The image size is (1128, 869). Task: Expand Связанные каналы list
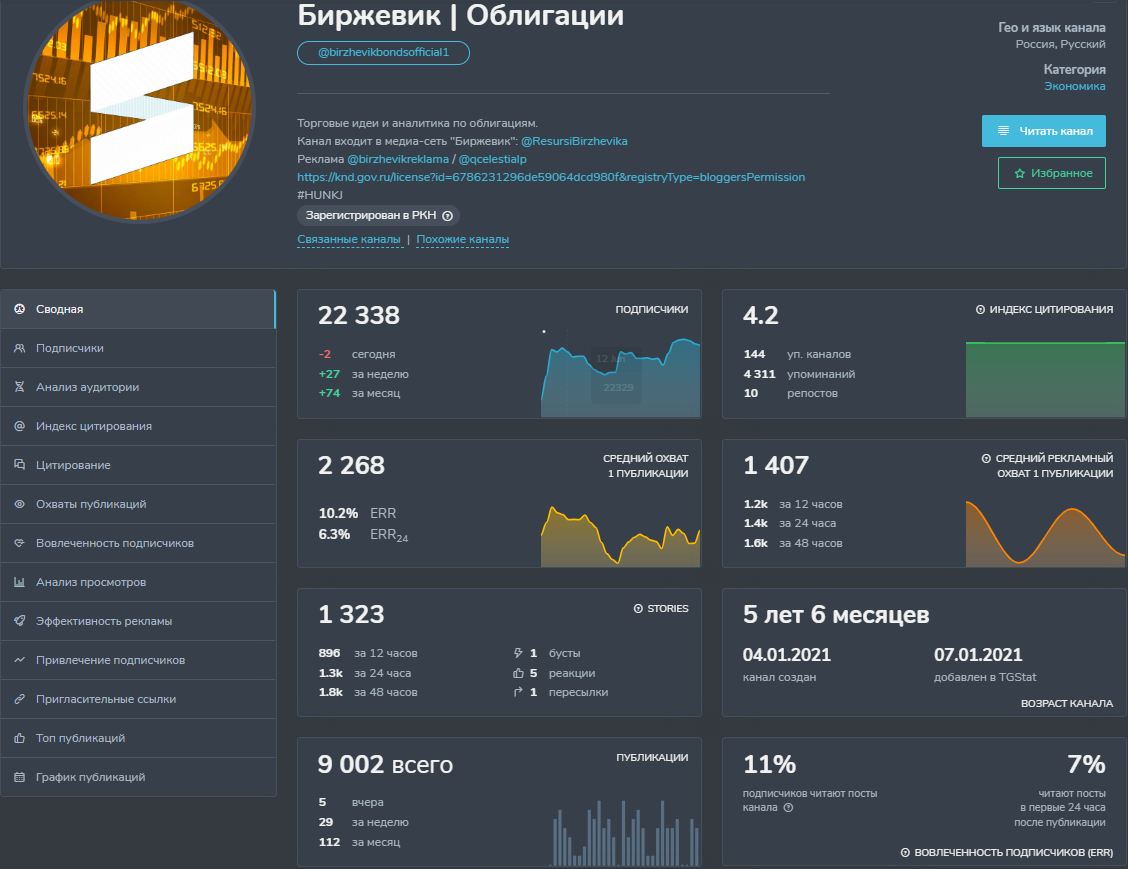click(349, 240)
